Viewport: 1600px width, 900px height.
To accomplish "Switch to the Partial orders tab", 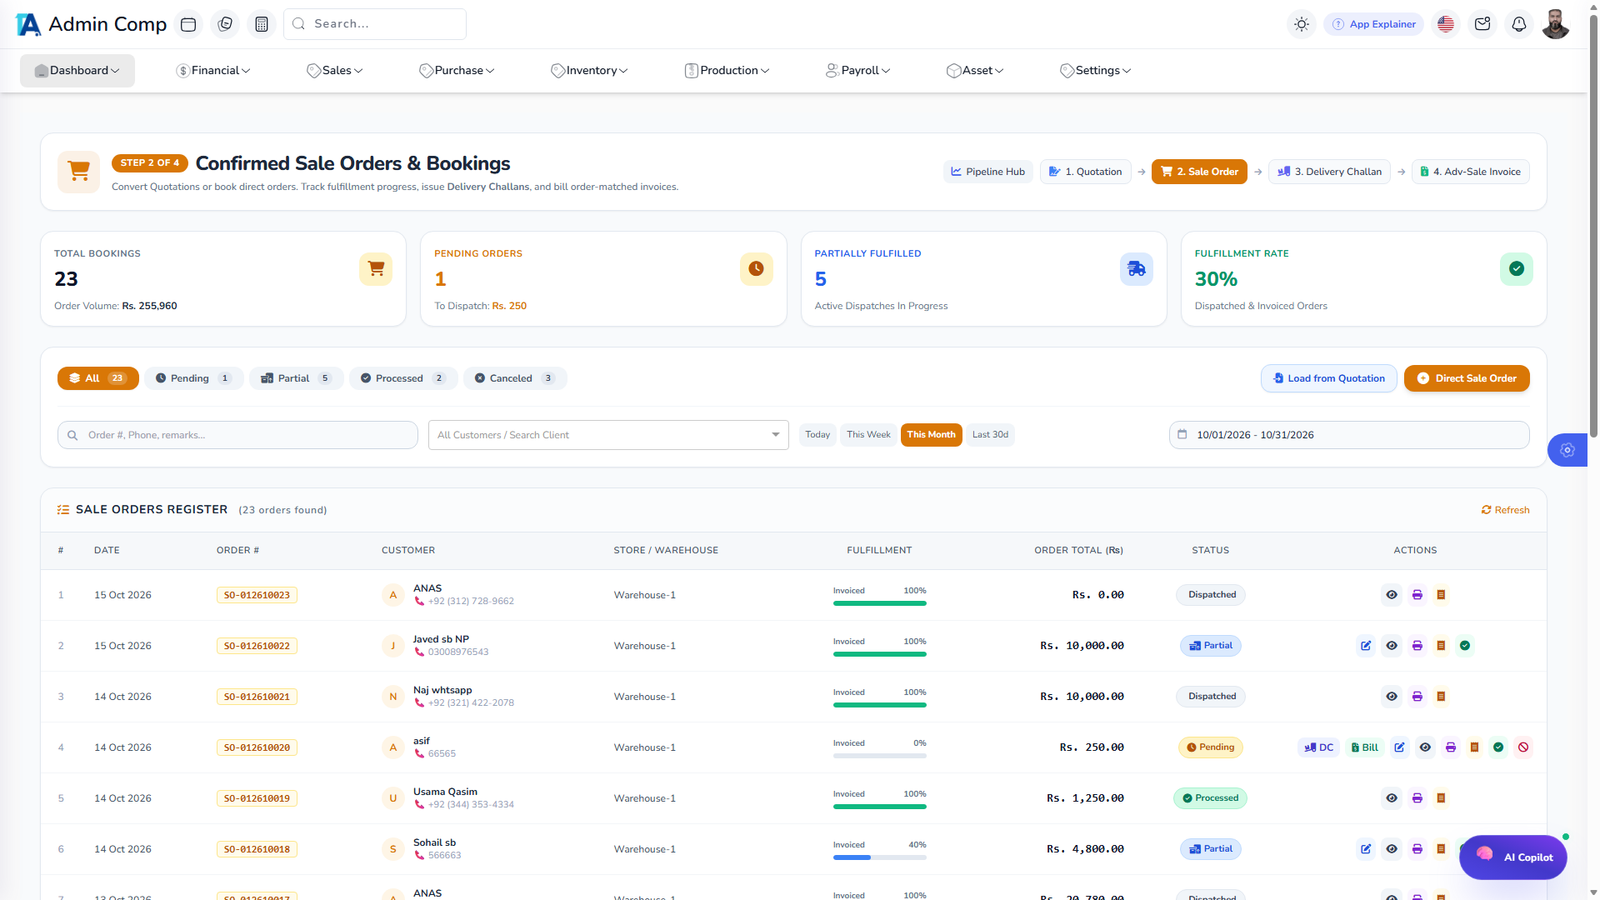I will [x=296, y=378].
